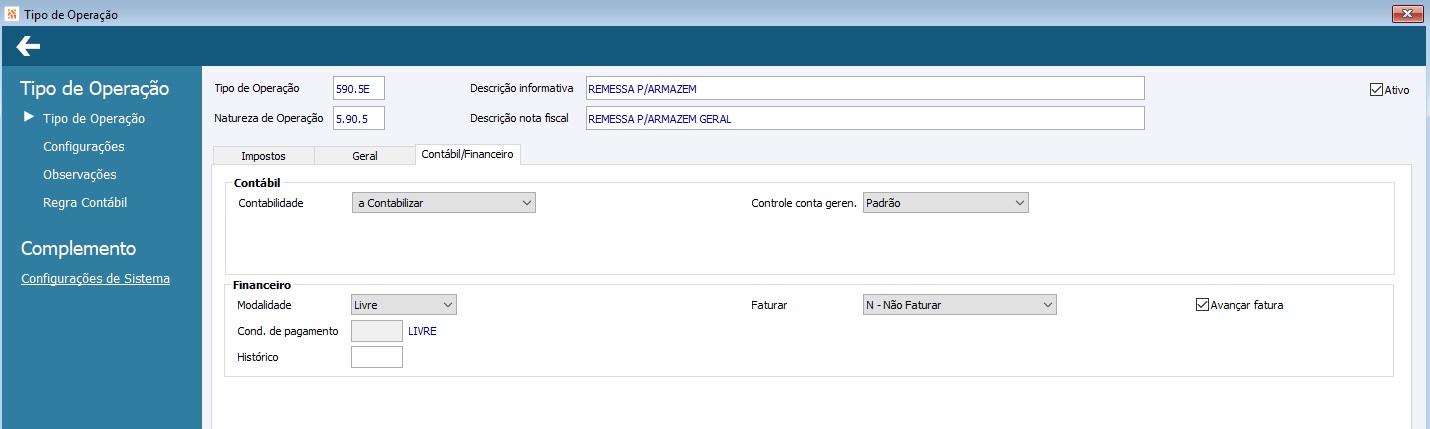The image size is (1430, 429).
Task: Open the Configurações de Sistema link
Action: click(95, 279)
